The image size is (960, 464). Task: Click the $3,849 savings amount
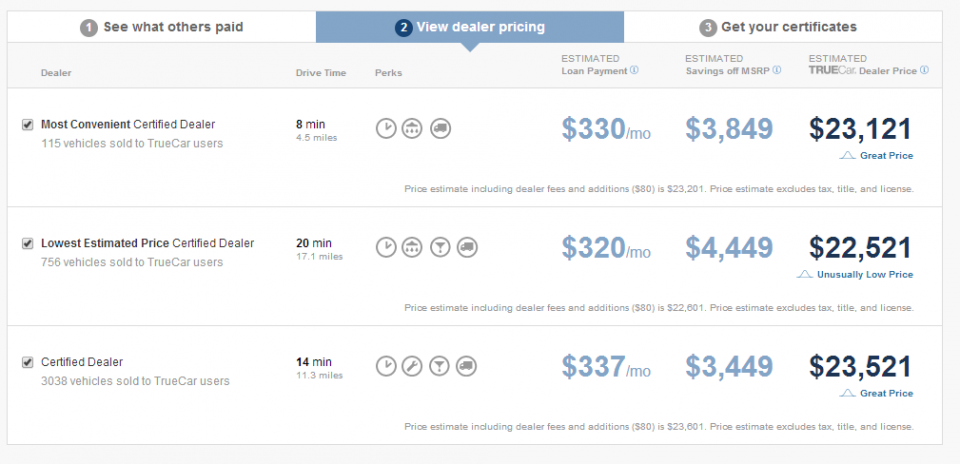[729, 129]
